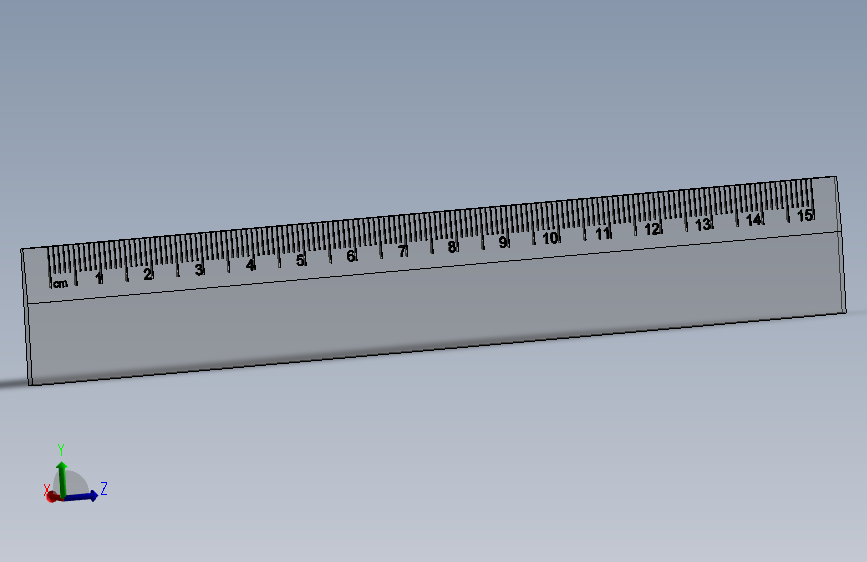This screenshot has height=562, width=867.
Task: Click the number 6 on the ruler
Action: [351, 256]
